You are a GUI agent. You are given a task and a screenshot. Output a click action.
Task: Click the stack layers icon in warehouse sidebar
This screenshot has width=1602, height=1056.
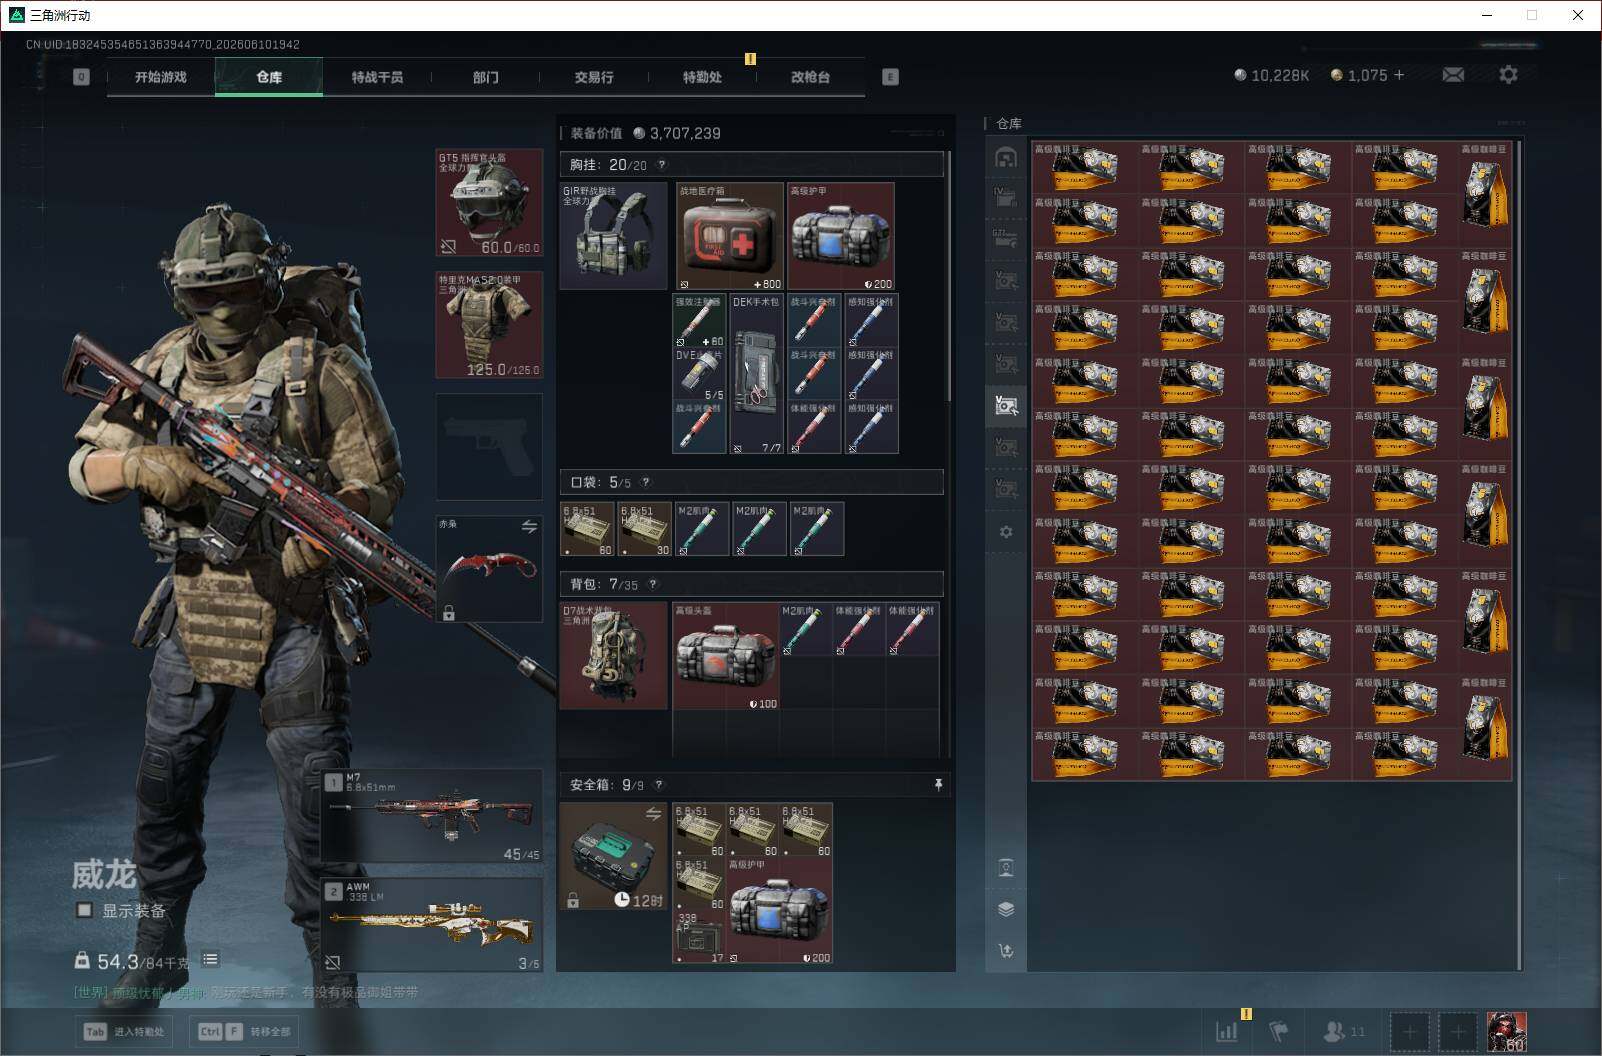pos(1006,909)
